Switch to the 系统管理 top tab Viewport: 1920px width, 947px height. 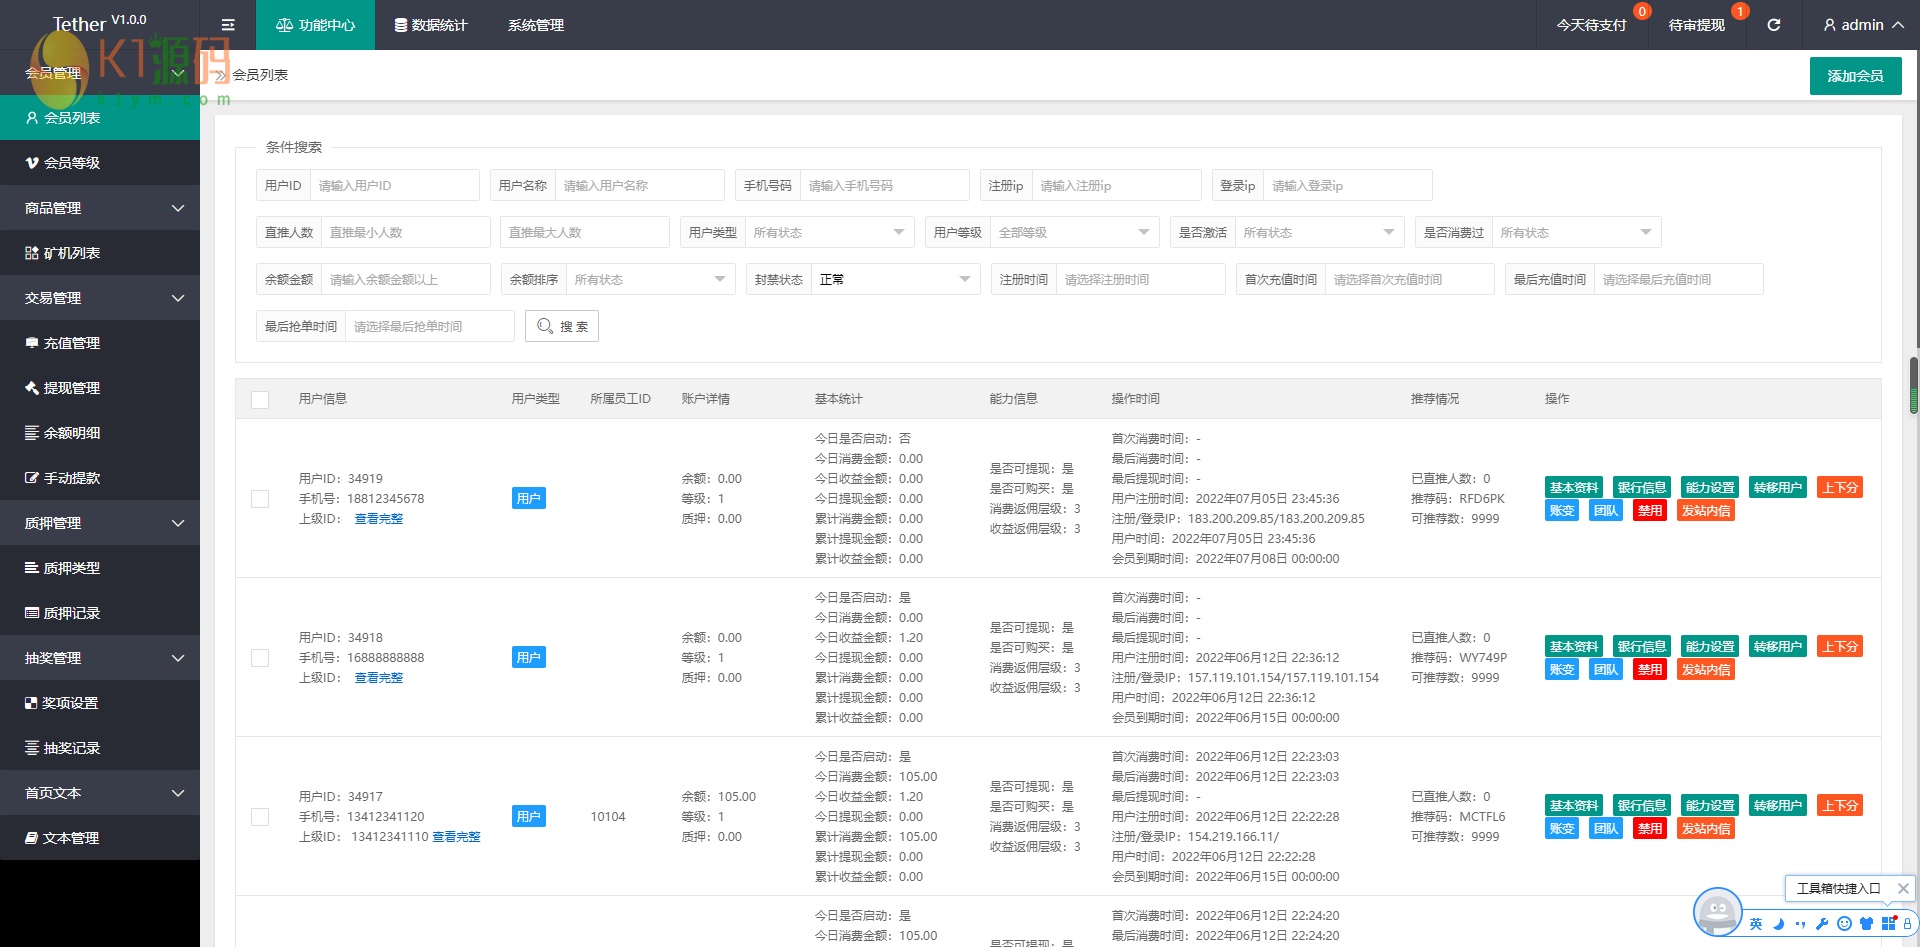coord(536,25)
